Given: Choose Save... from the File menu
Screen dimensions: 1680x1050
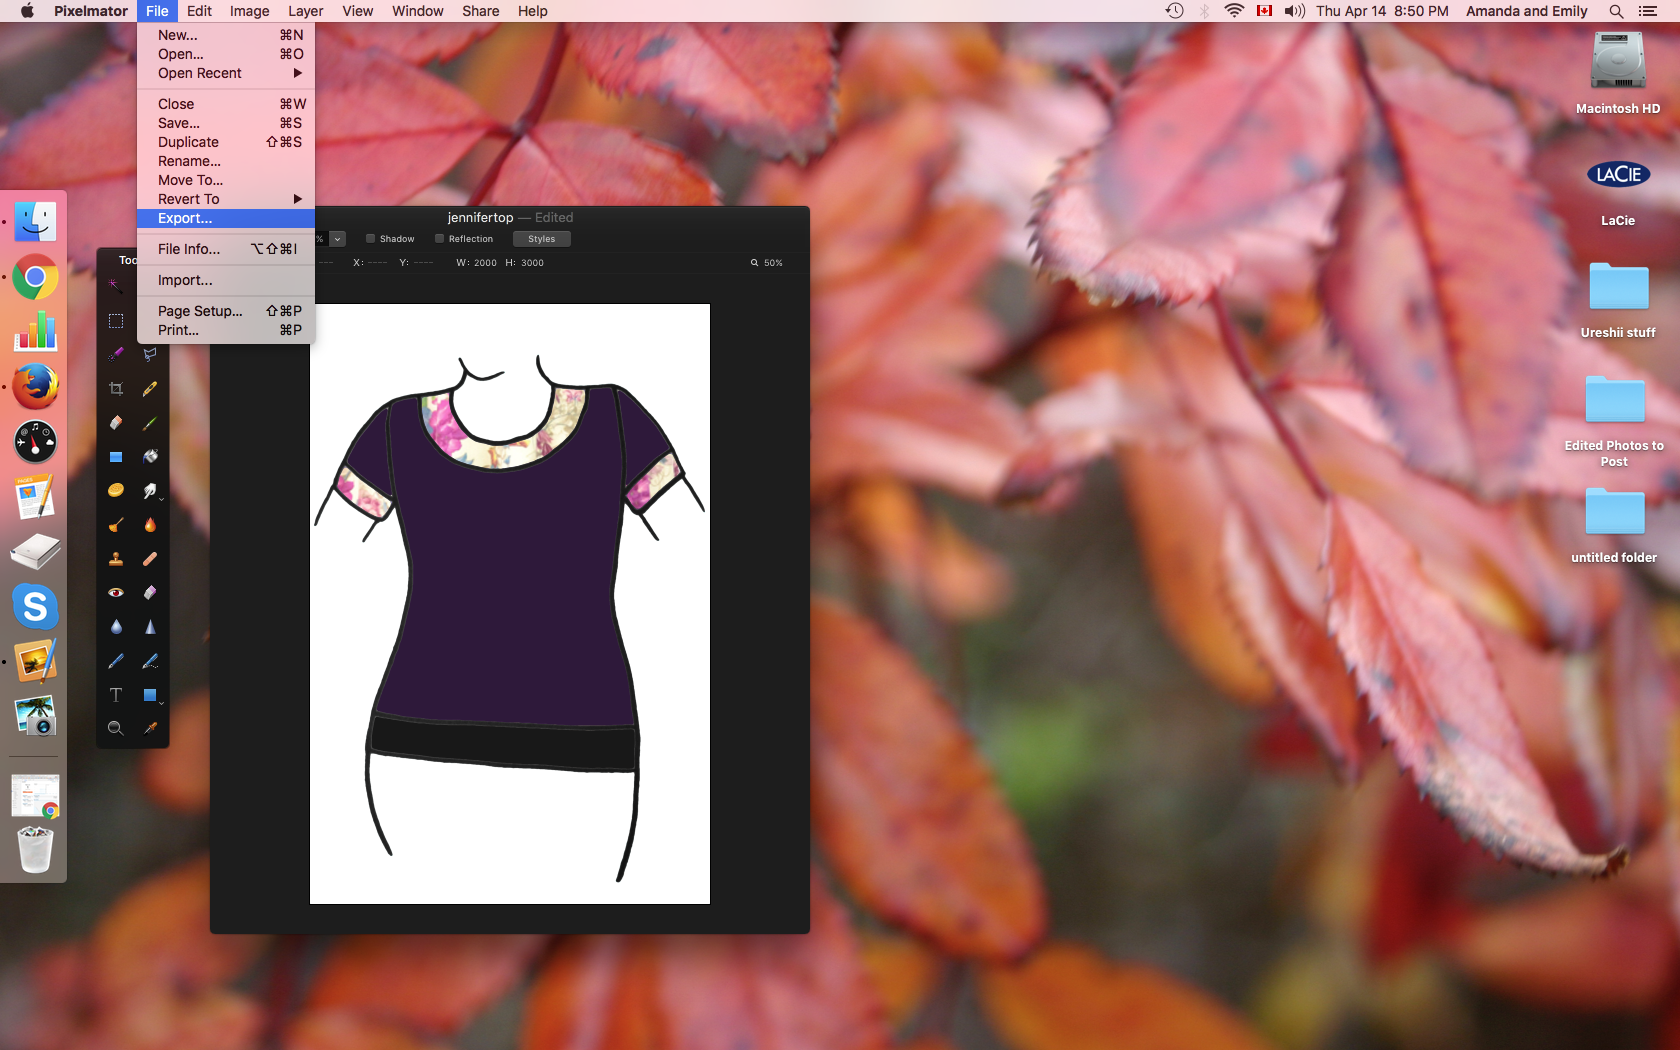Looking at the screenshot, I should tap(226, 123).
